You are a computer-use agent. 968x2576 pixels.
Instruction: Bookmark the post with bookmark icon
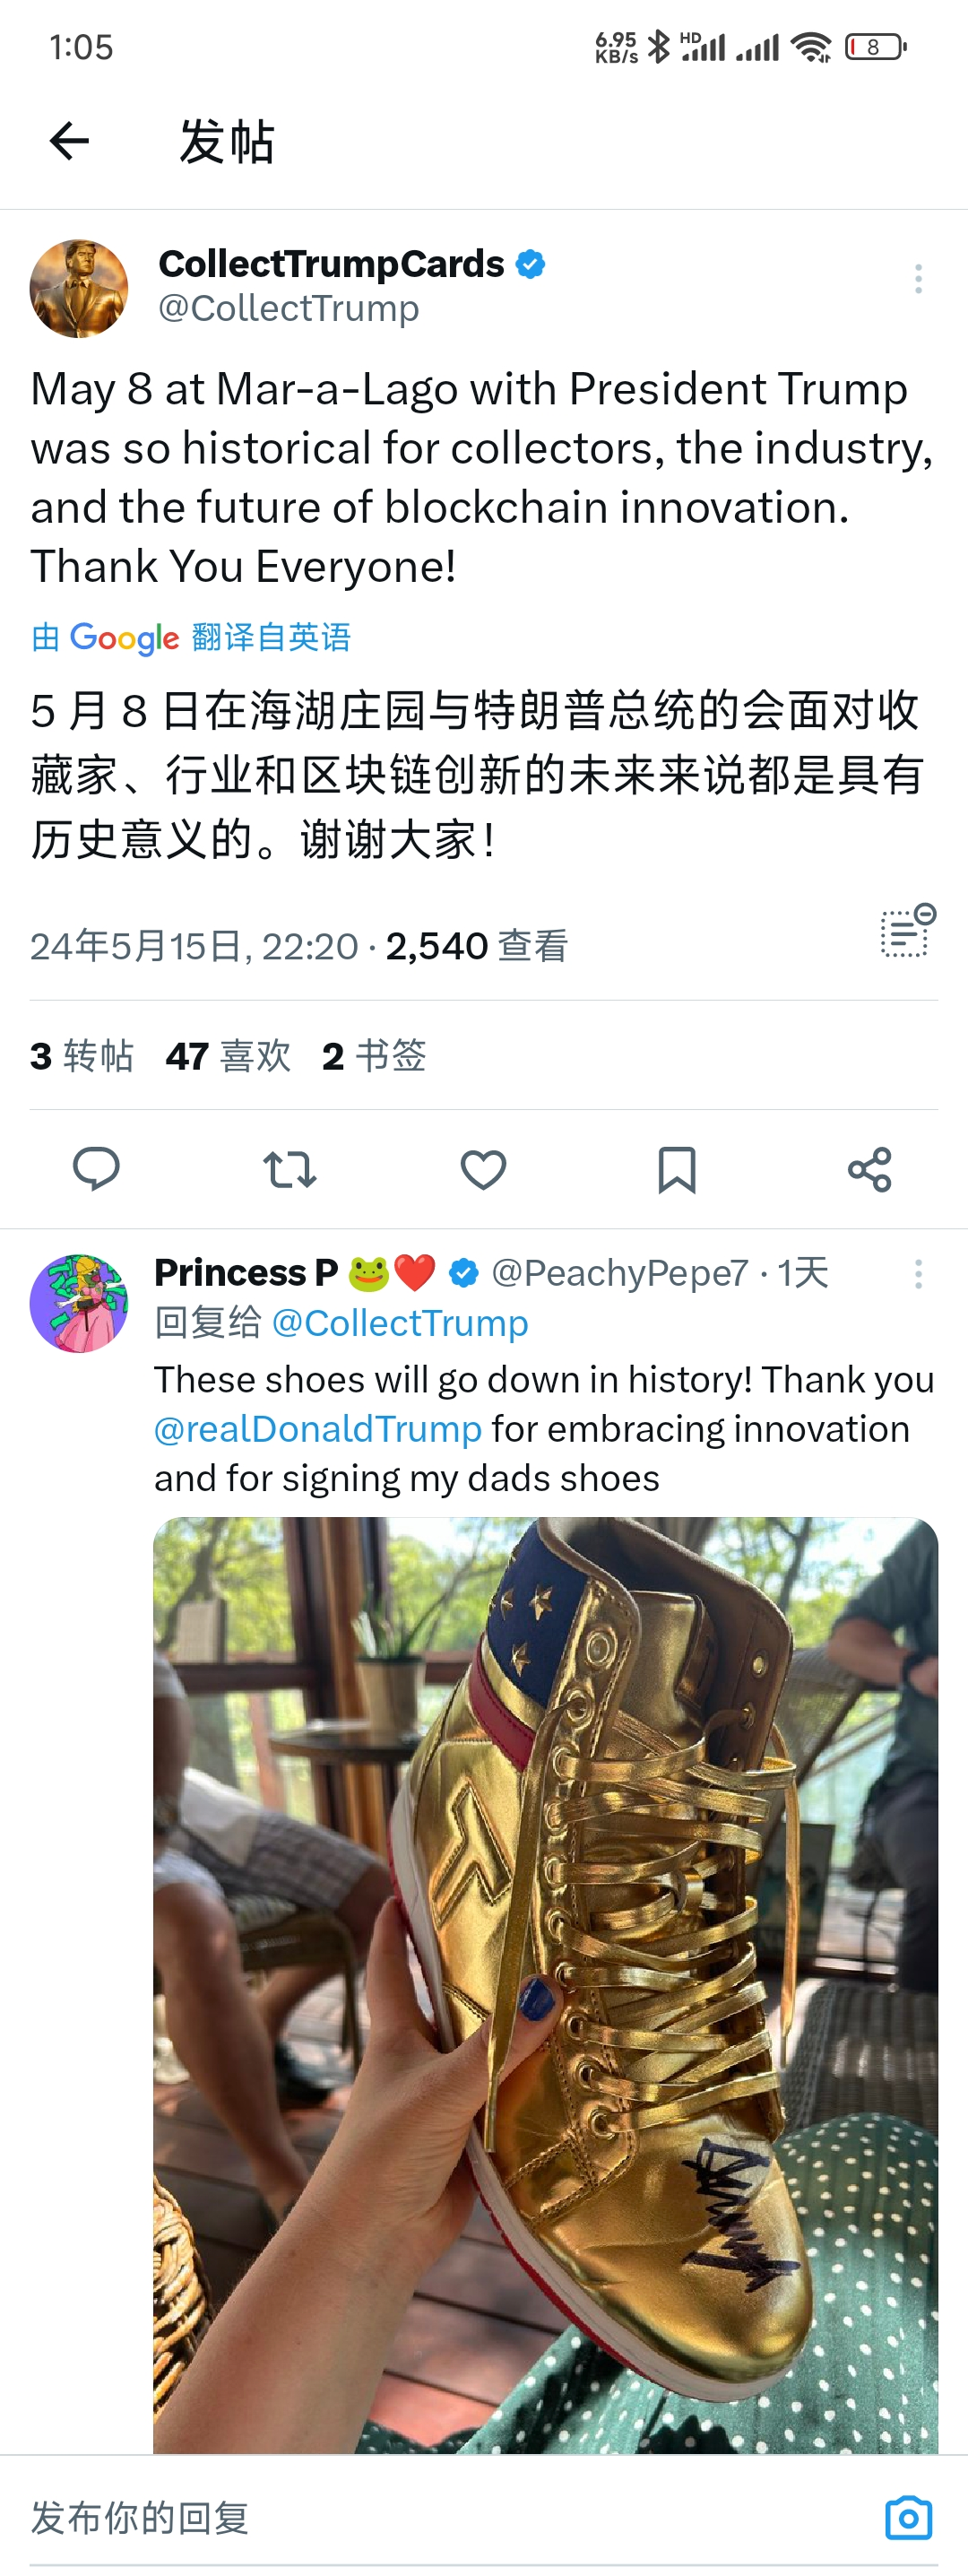click(x=677, y=1169)
